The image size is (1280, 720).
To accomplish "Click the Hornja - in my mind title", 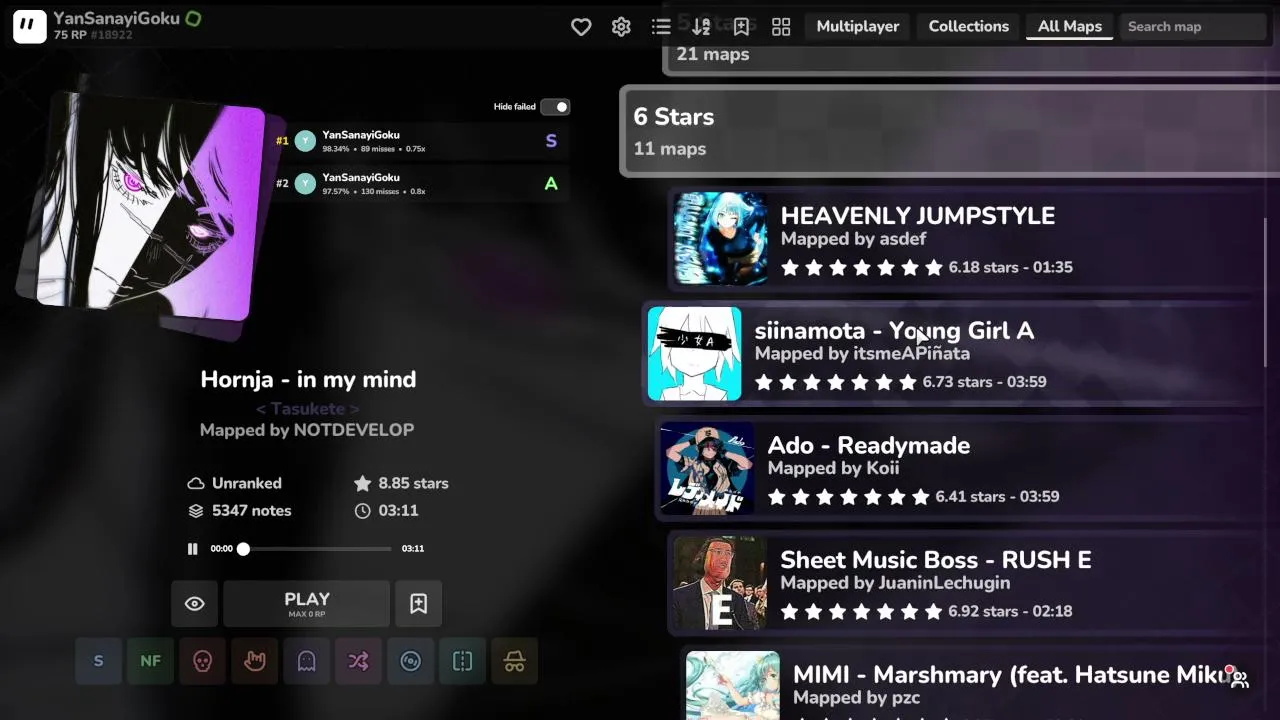I will click(x=308, y=380).
